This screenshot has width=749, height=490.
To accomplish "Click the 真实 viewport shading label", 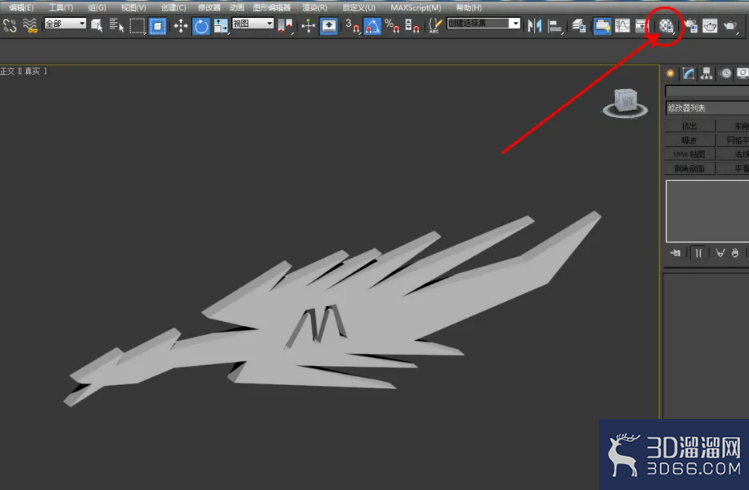I will point(32,71).
